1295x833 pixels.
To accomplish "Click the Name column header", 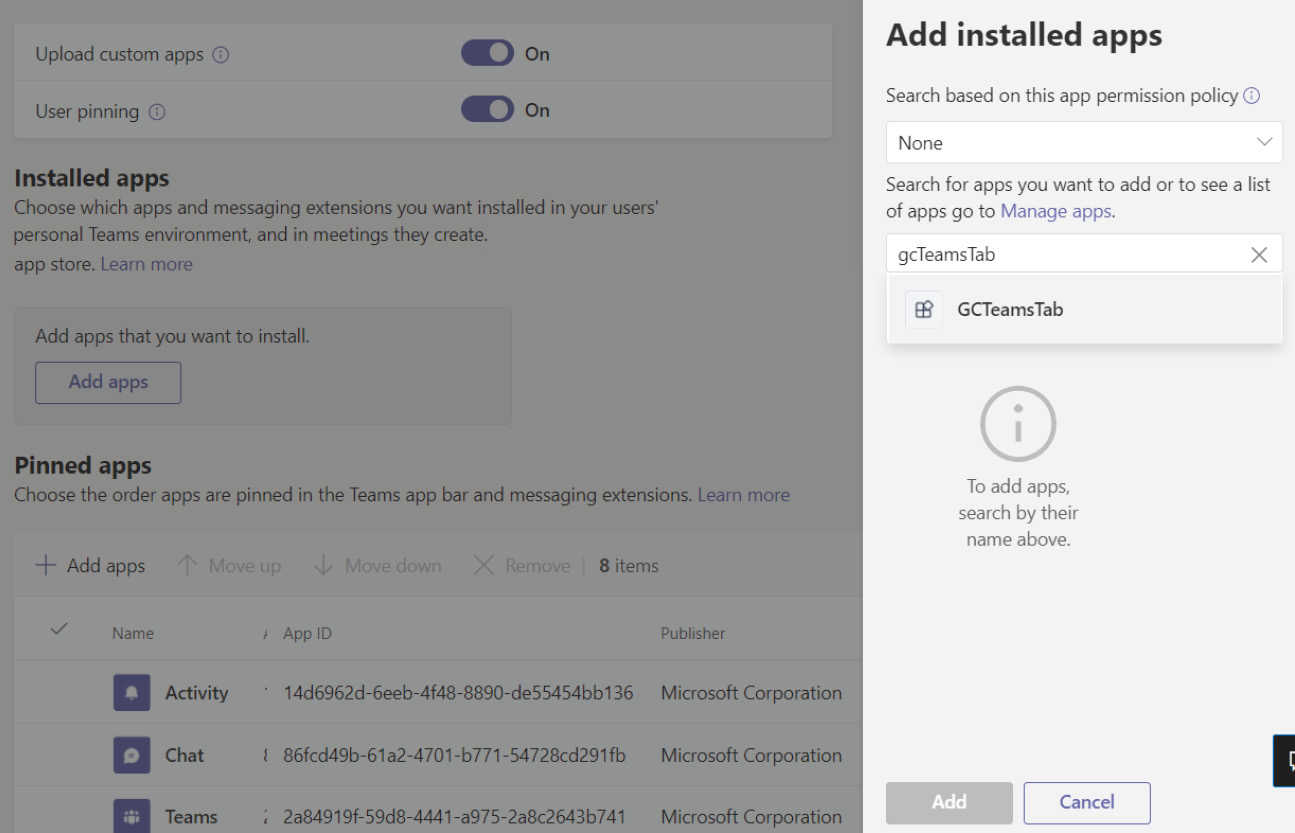I will pos(133,633).
